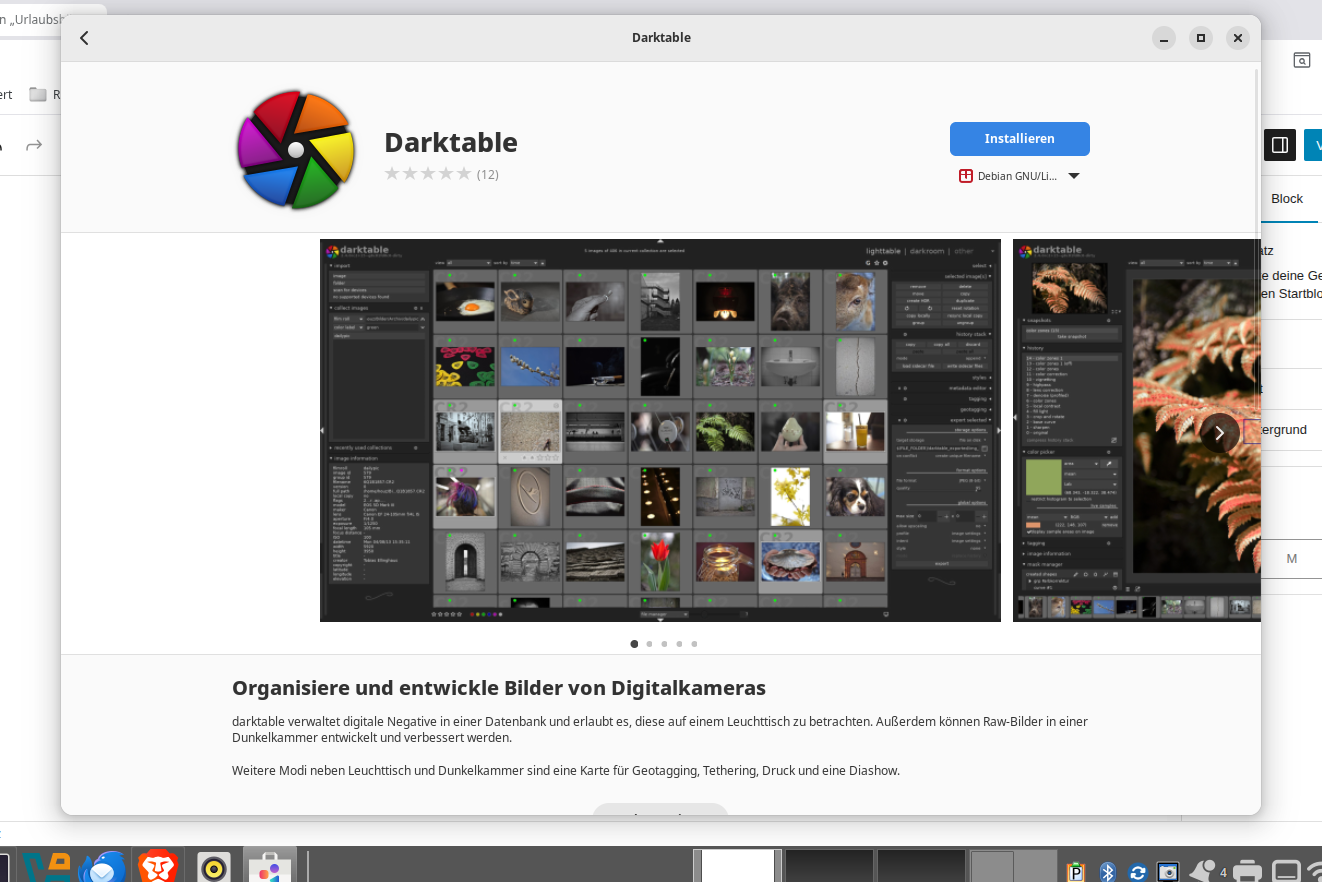
Task: Toggle the settings sidebar icon in the editor
Action: coord(1280,145)
